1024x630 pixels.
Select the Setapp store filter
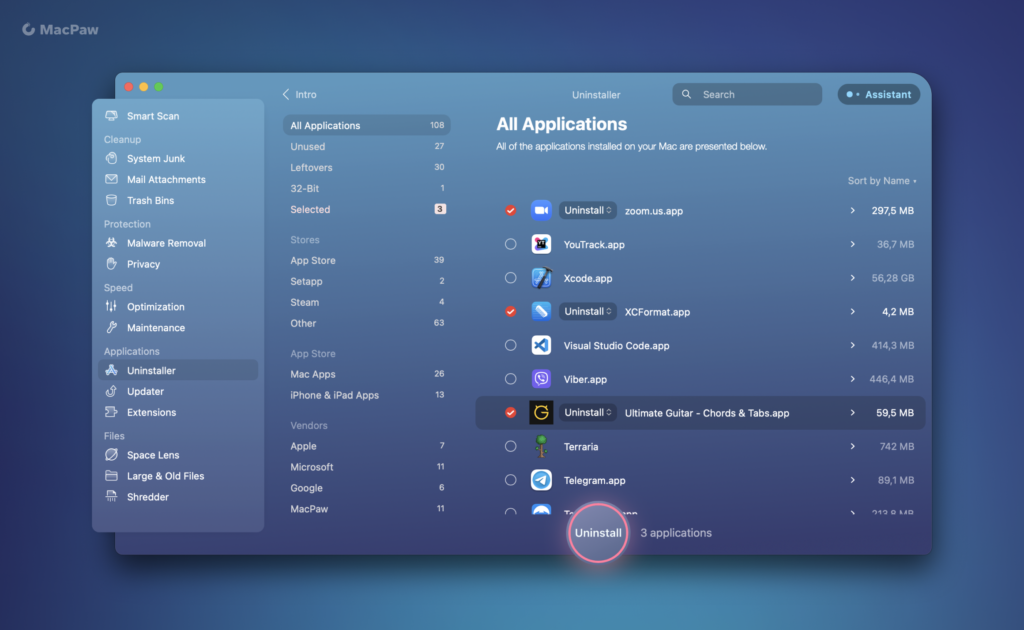366,281
